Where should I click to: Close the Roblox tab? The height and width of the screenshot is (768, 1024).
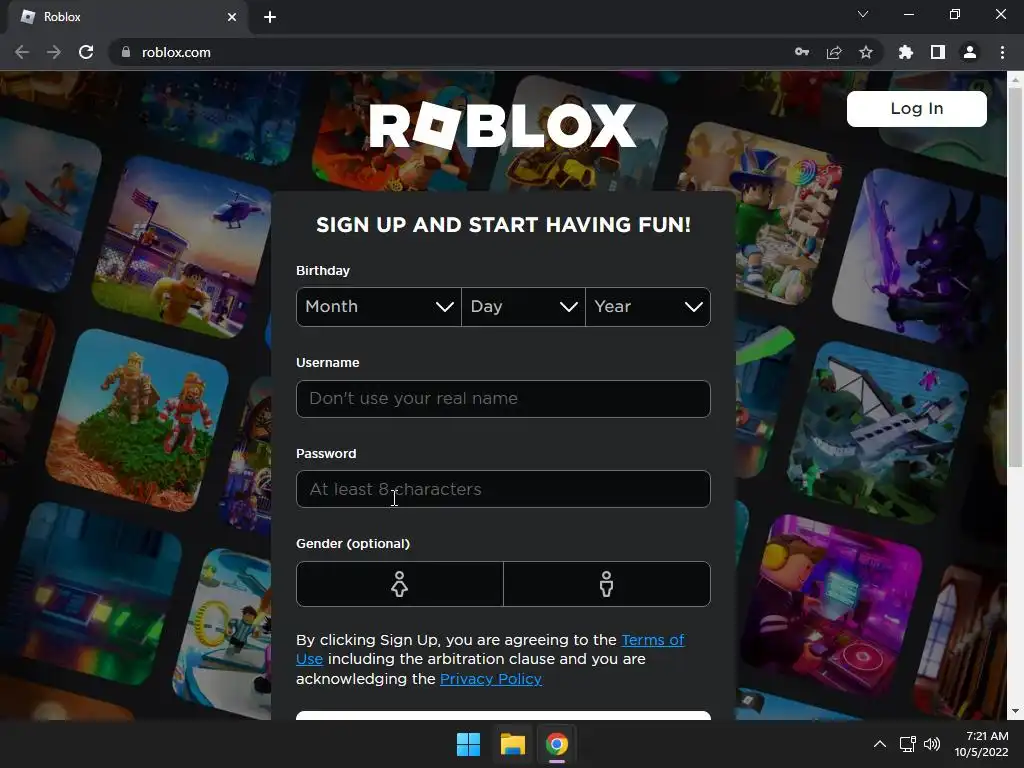click(232, 17)
